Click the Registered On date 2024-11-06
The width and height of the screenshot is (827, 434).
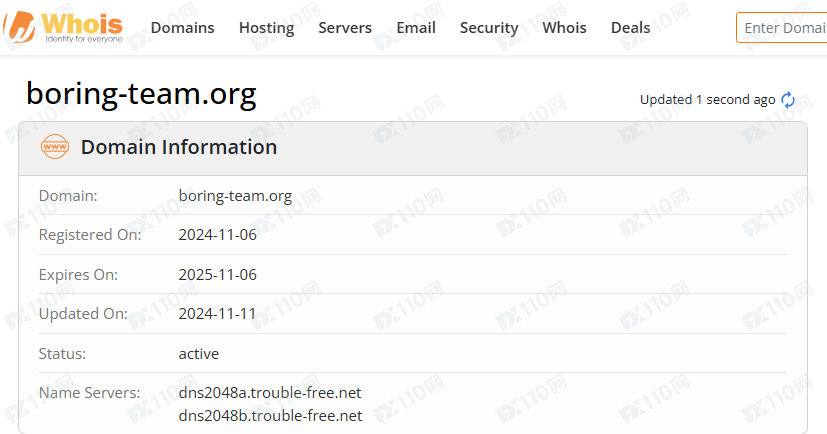pyautogui.click(x=217, y=235)
